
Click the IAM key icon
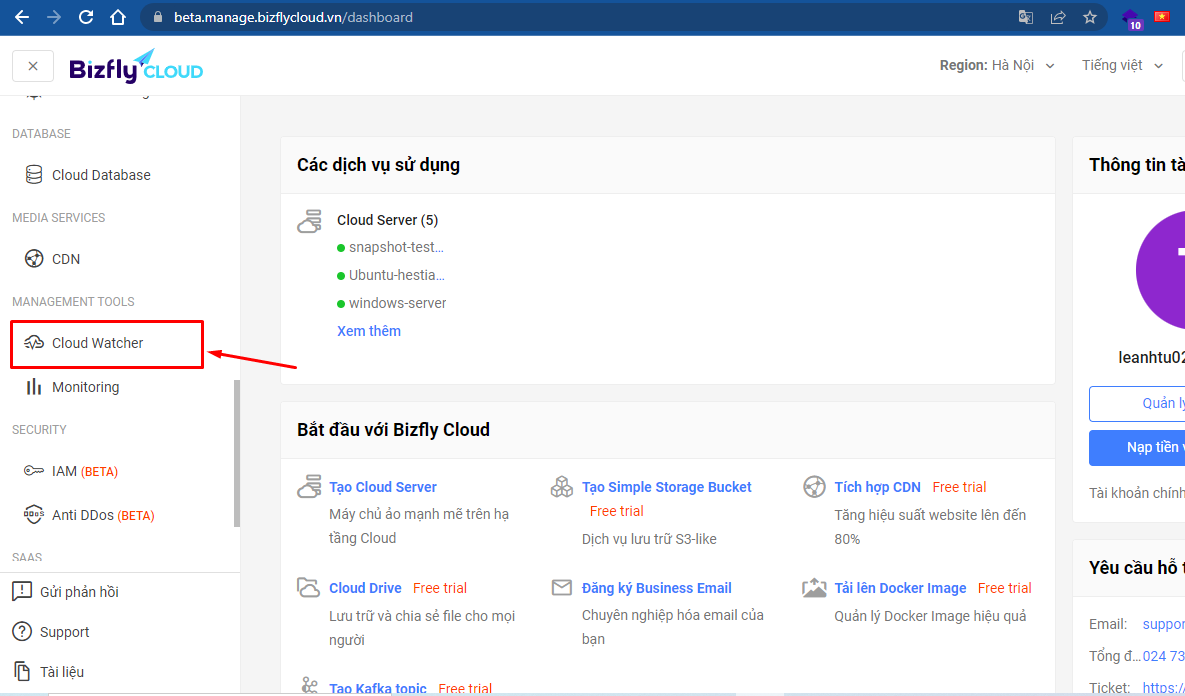tap(34, 471)
